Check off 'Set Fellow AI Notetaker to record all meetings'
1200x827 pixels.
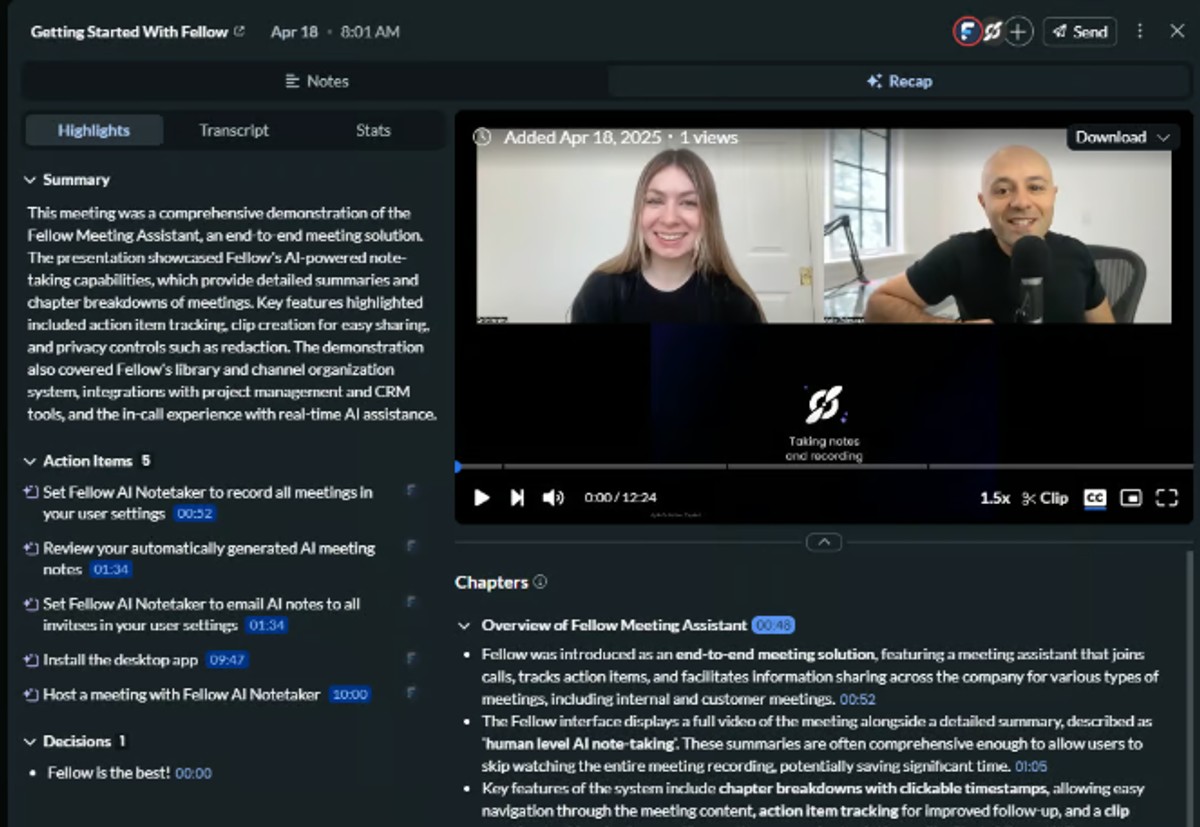click(30, 492)
